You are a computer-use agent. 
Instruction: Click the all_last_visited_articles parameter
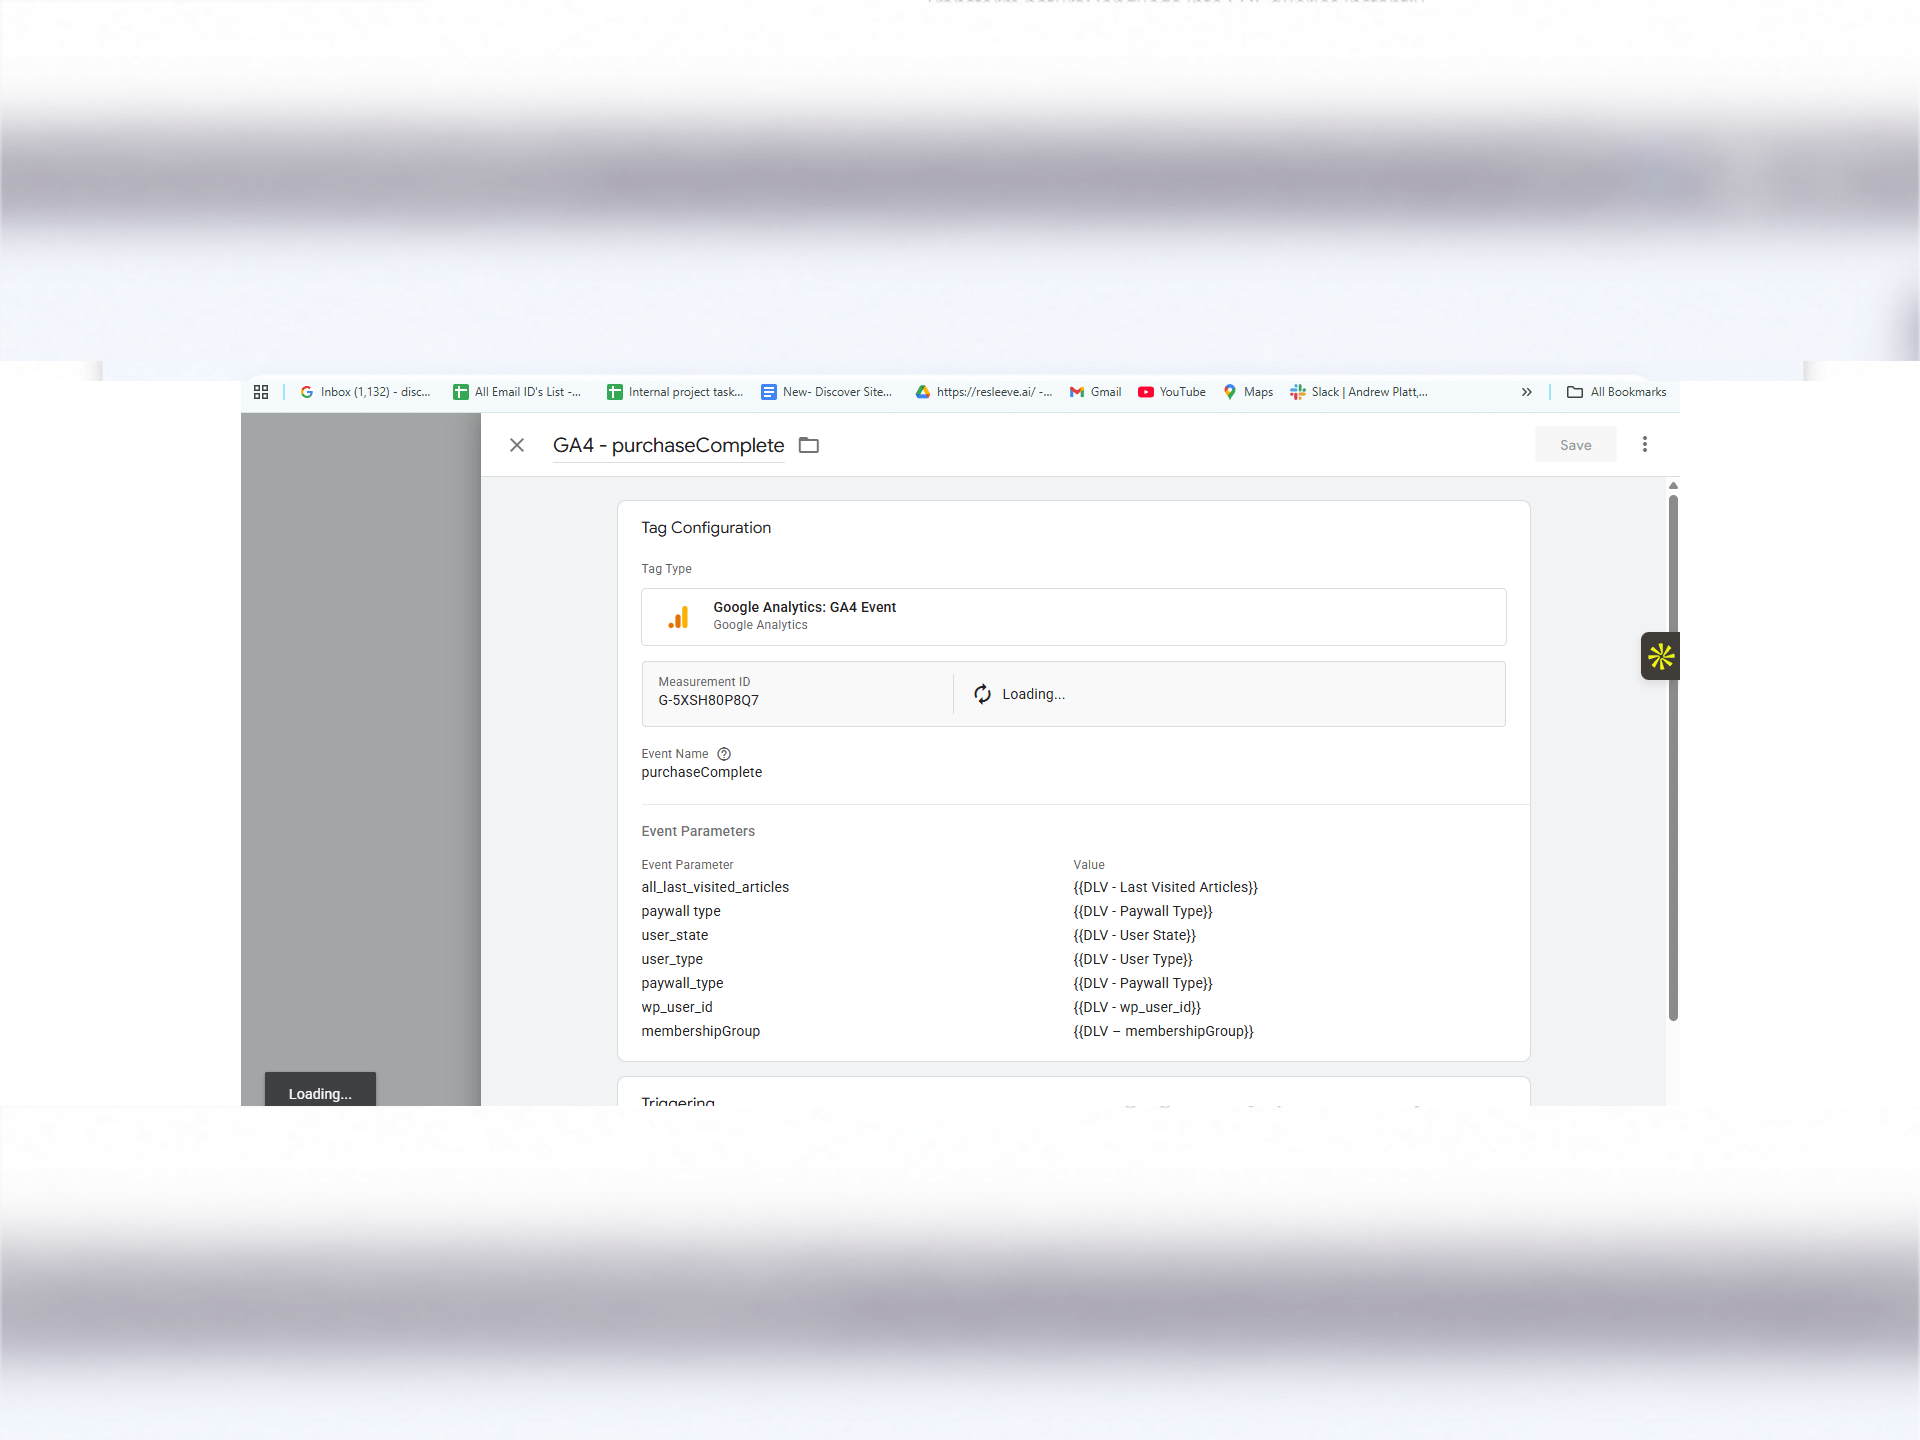point(715,887)
